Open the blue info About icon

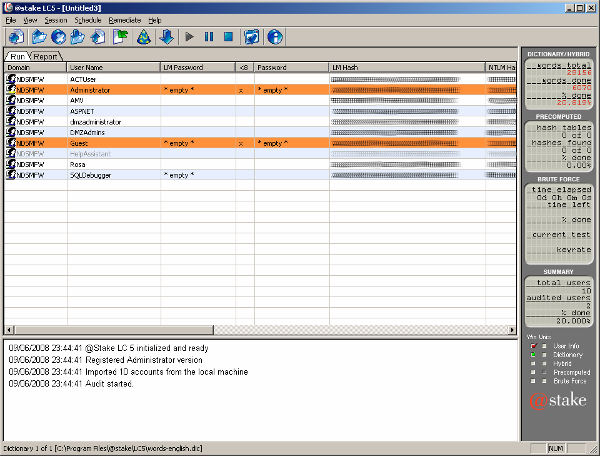[x=275, y=37]
